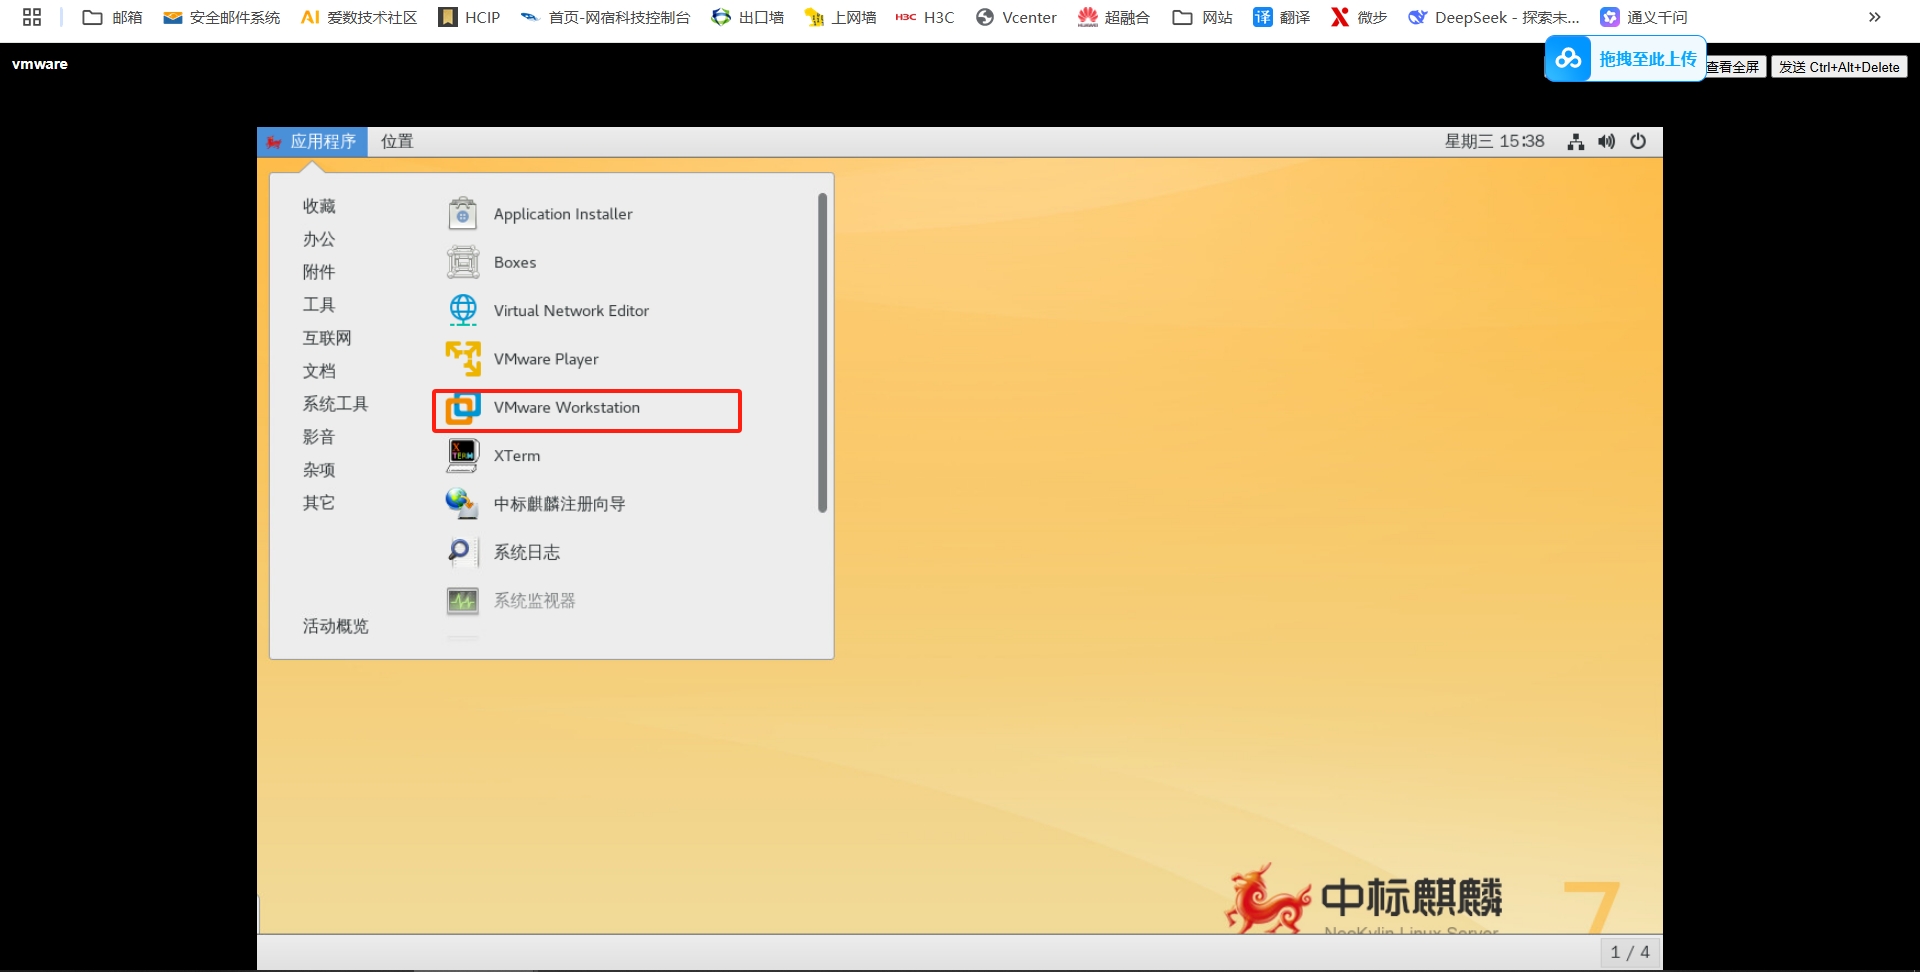This screenshot has height=972, width=1920.
Task: Open 系统监视器 monitor icon
Action: coord(462,600)
